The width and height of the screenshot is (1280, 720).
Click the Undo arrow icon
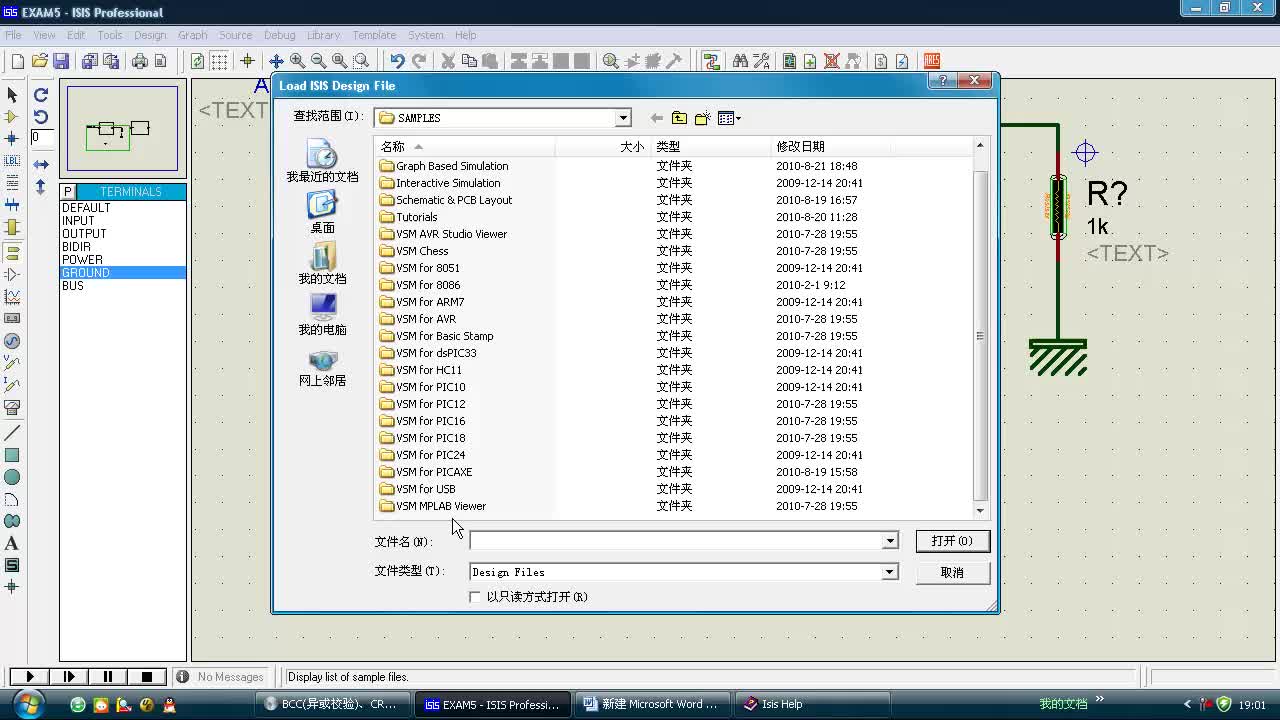(x=397, y=61)
